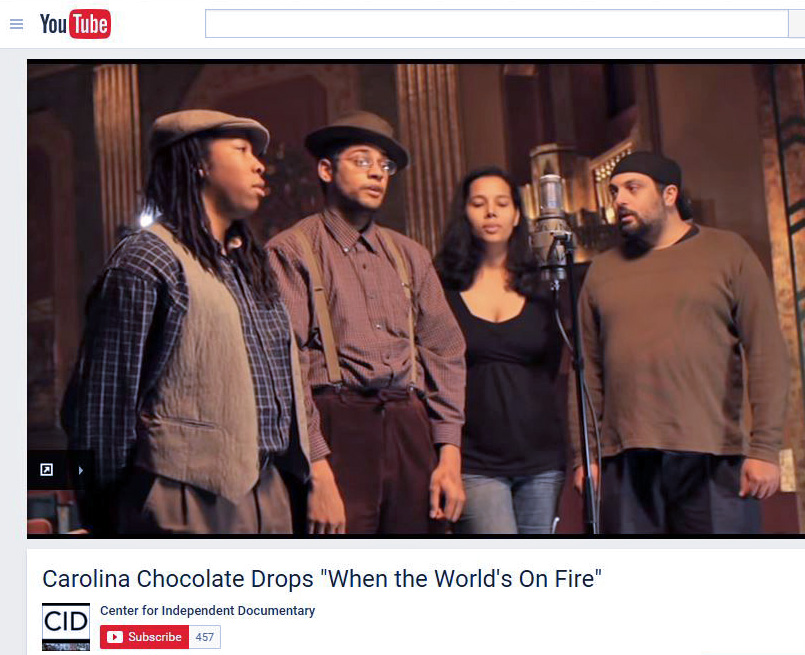The height and width of the screenshot is (655, 805).
Task: Click the woman in black top in video
Action: (x=503, y=349)
